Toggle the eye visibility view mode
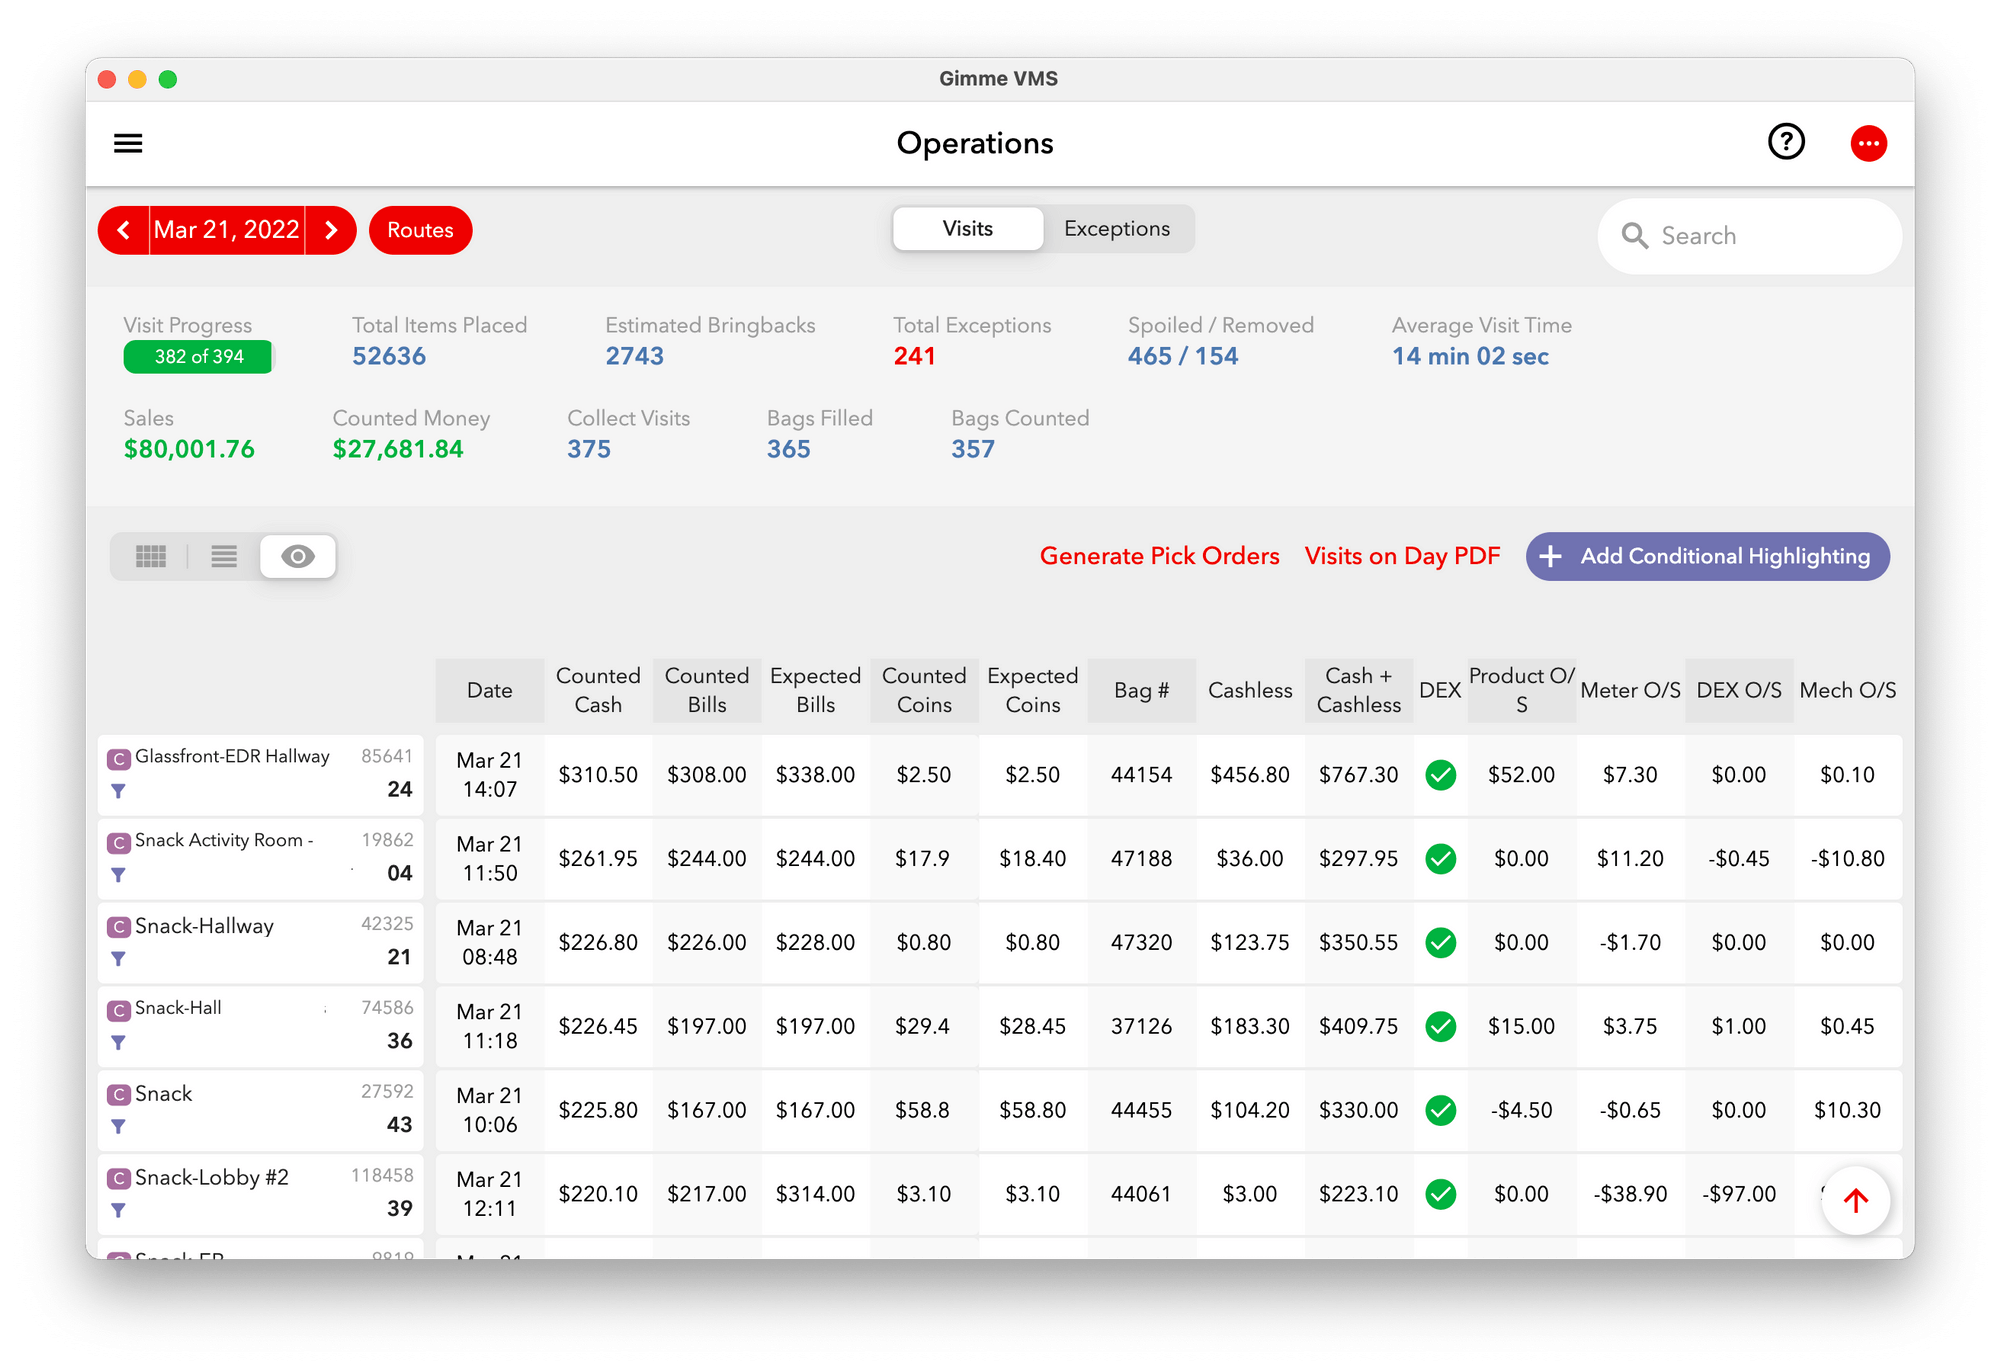The height and width of the screenshot is (1372, 2000). [x=298, y=556]
